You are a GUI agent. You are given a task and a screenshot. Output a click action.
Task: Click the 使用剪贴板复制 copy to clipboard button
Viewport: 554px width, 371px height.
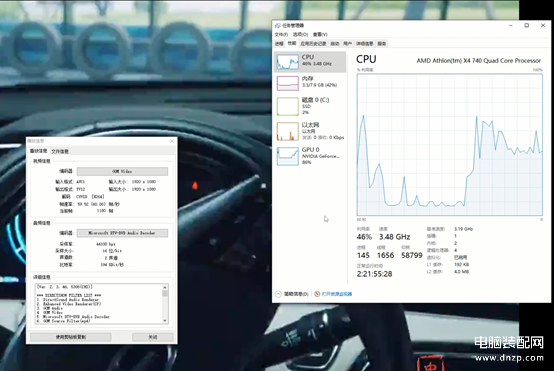[71, 337]
